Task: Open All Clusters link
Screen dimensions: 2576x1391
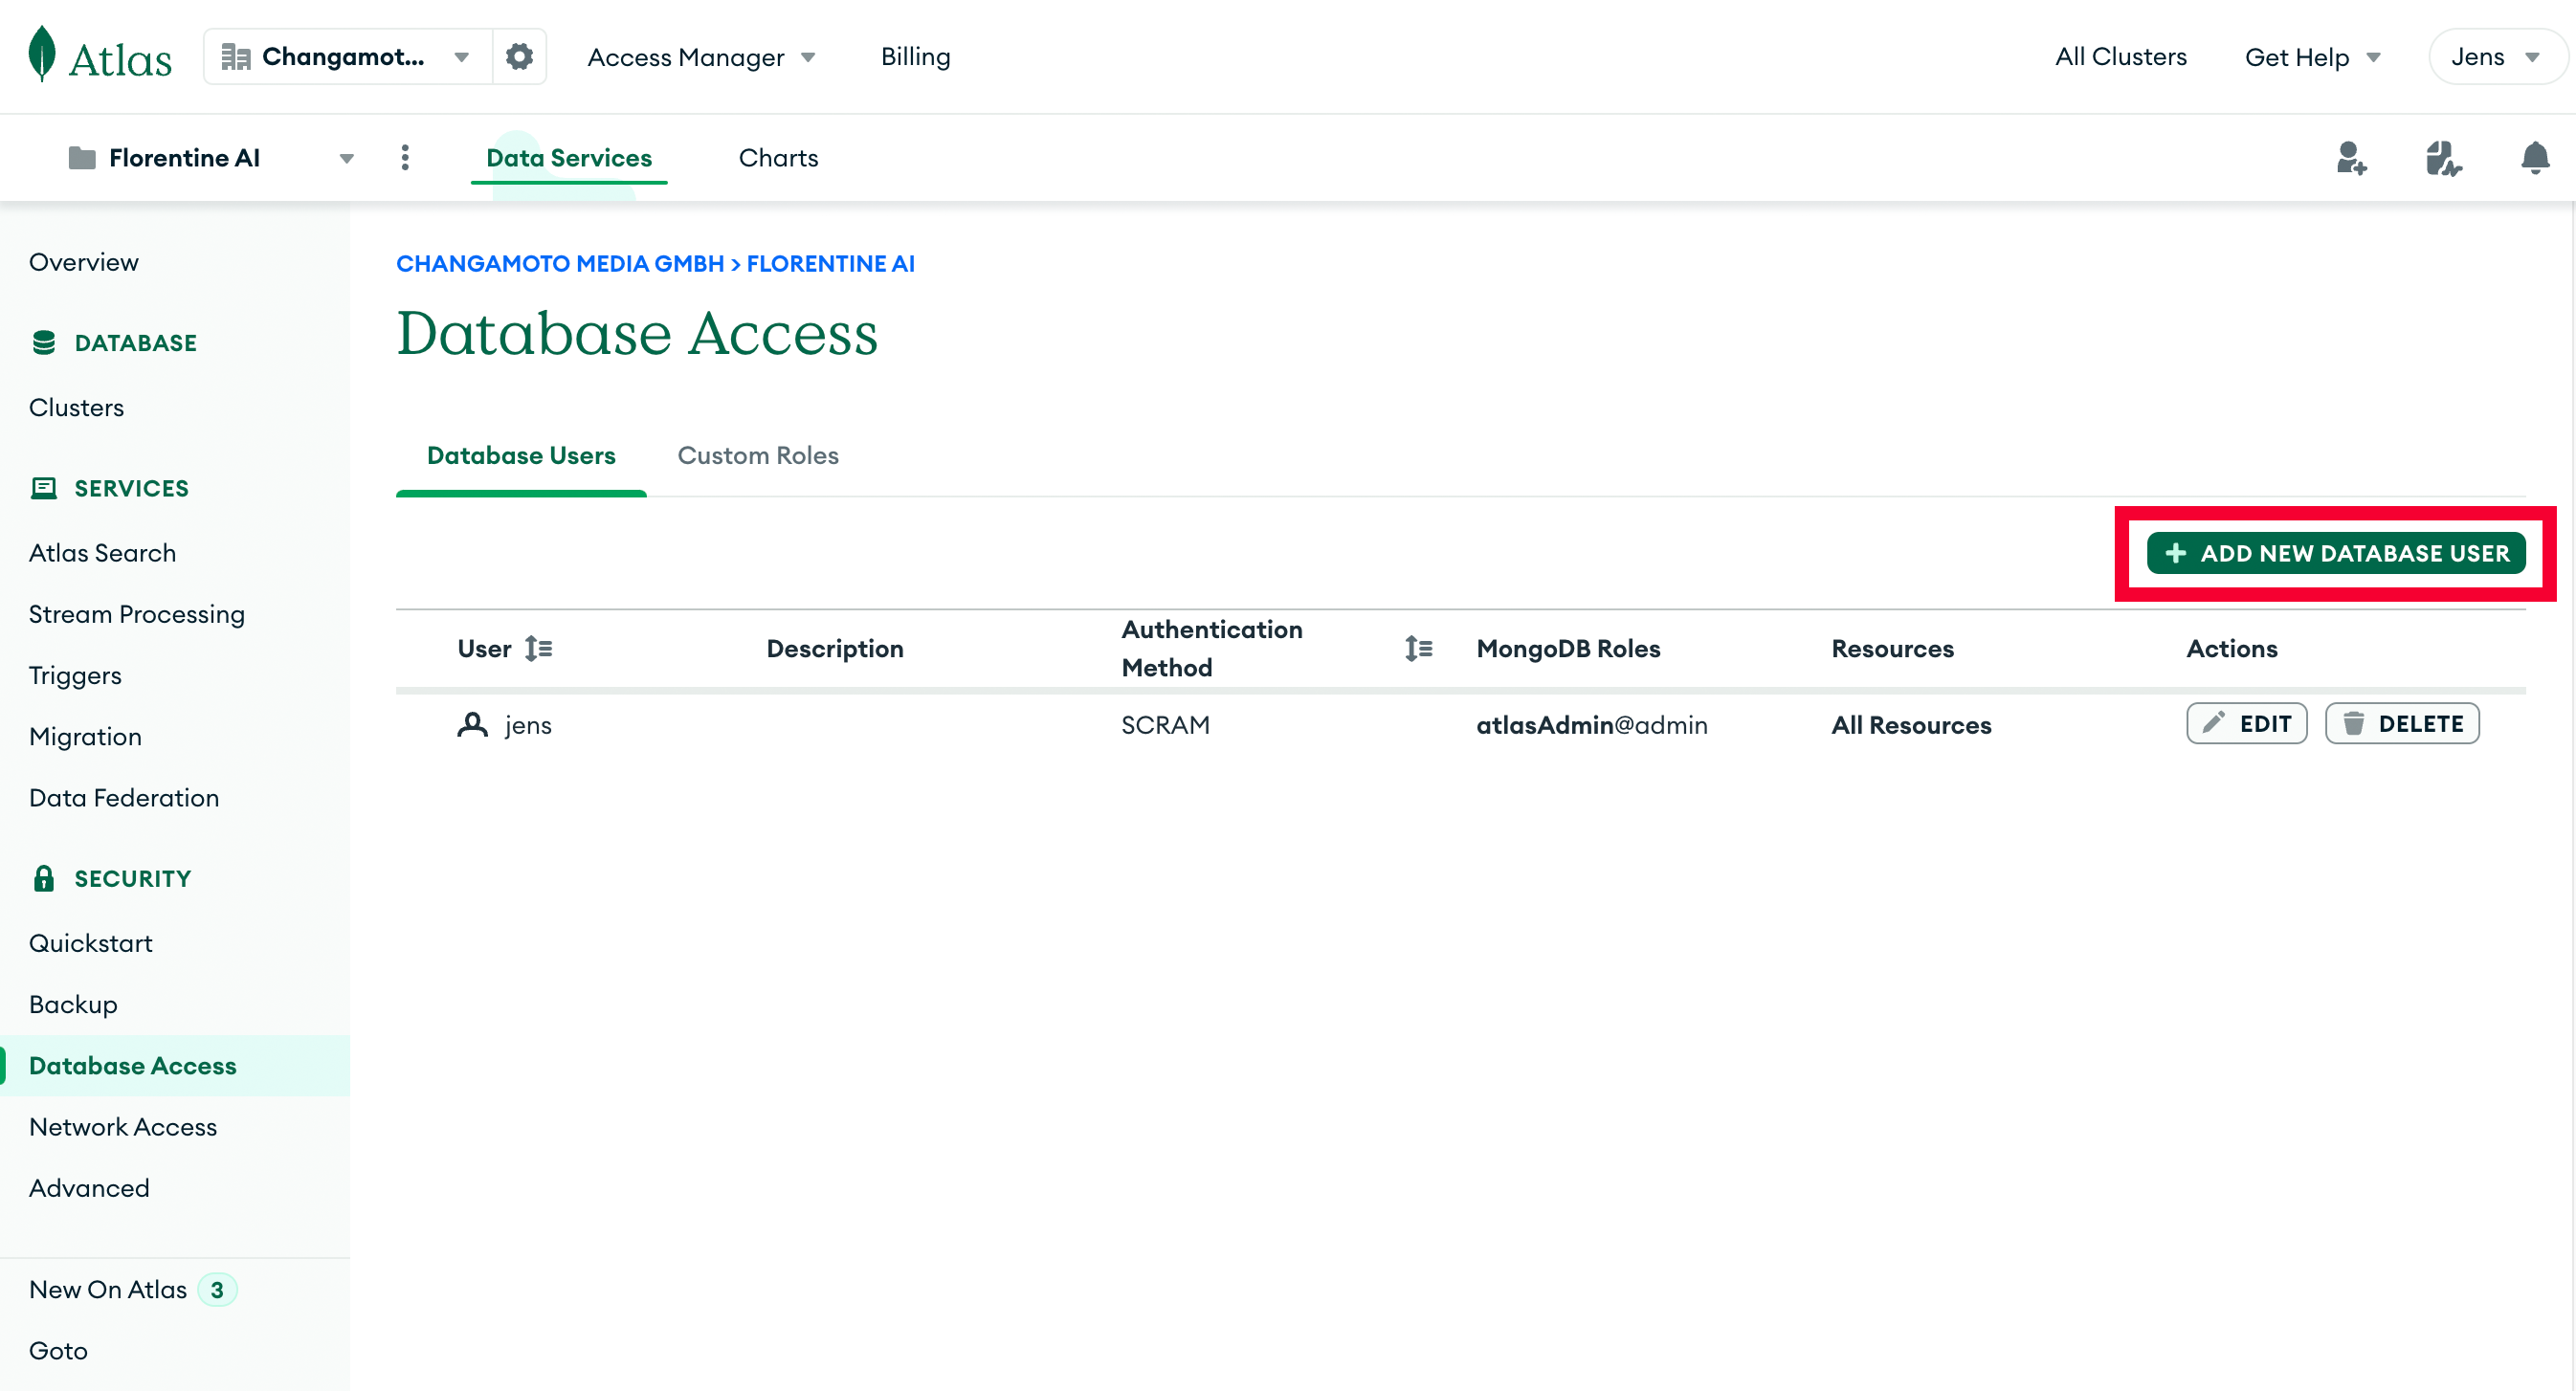Action: [2121, 57]
